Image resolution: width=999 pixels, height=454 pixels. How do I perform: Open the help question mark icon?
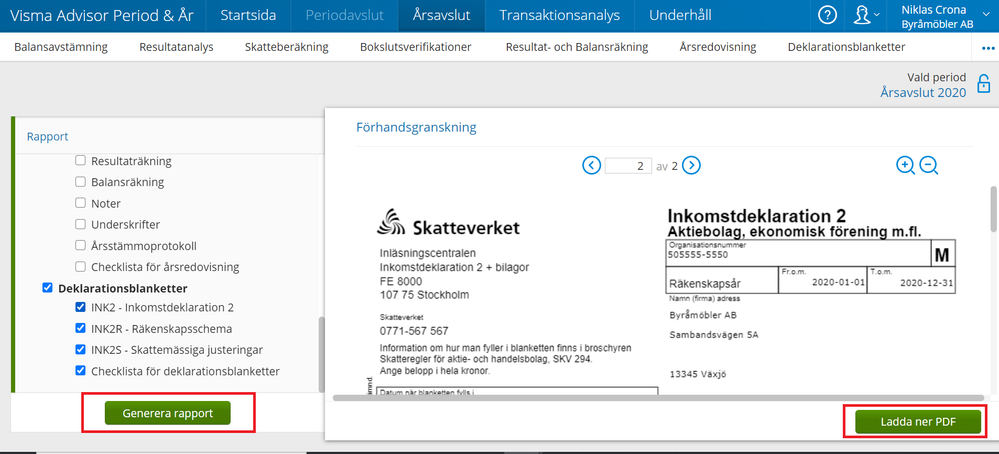828,15
